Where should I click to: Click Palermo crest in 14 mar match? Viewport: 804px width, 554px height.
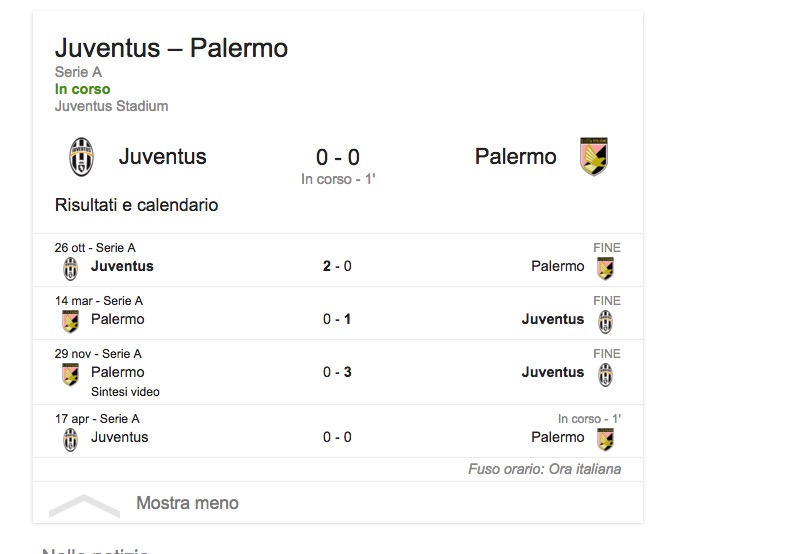click(70, 321)
